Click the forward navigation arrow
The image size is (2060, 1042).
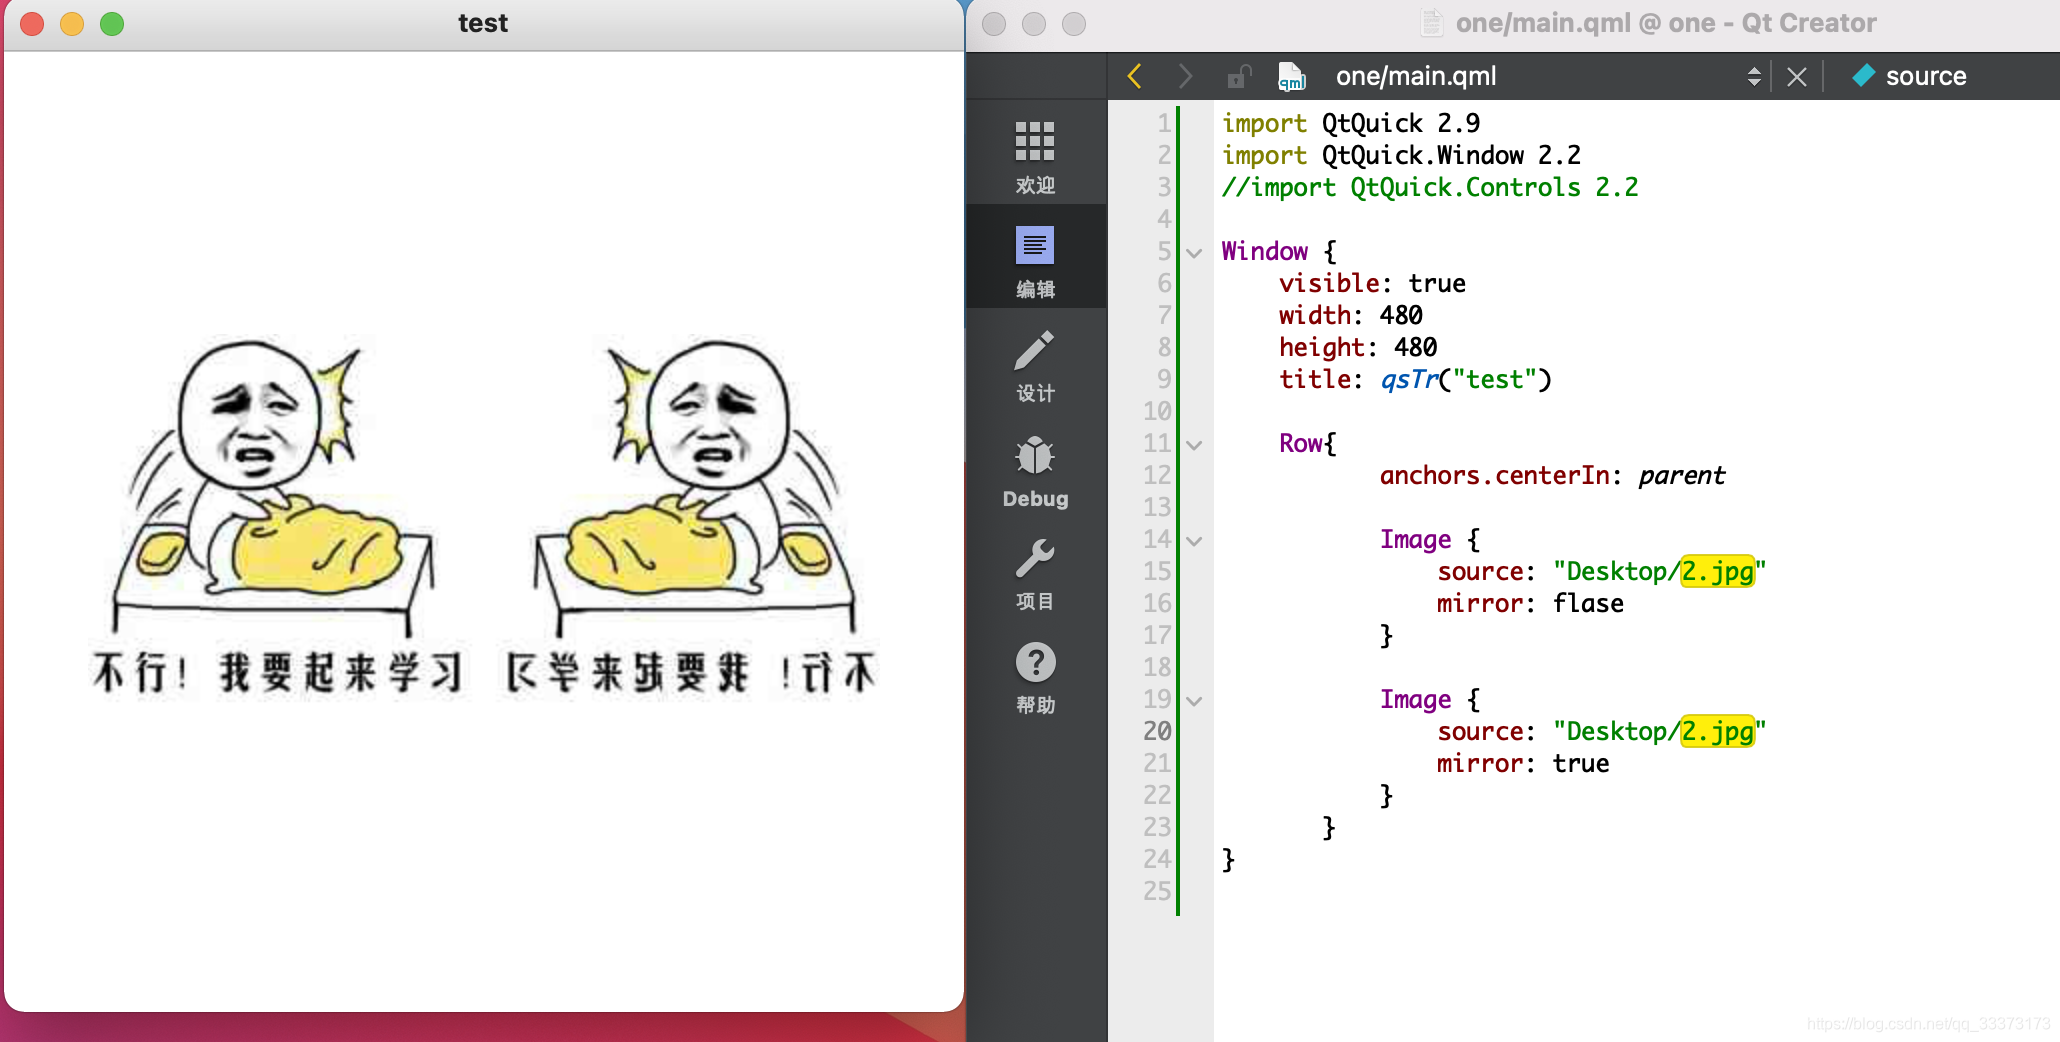pyautogui.click(x=1186, y=76)
